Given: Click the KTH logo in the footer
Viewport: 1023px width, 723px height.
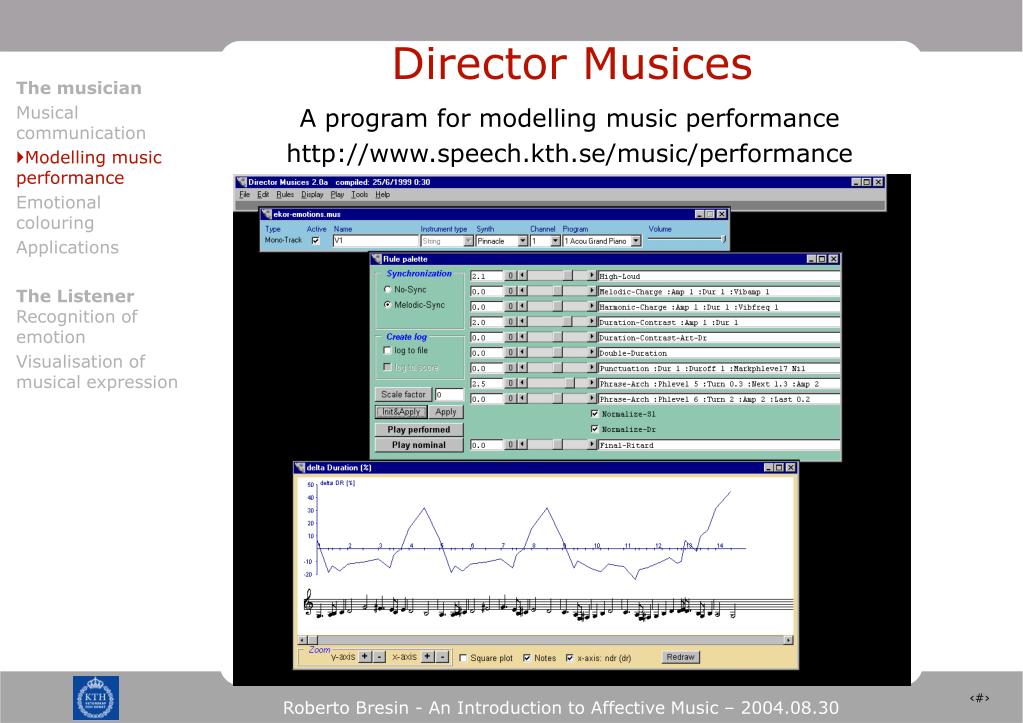Looking at the screenshot, I should click(x=96, y=698).
